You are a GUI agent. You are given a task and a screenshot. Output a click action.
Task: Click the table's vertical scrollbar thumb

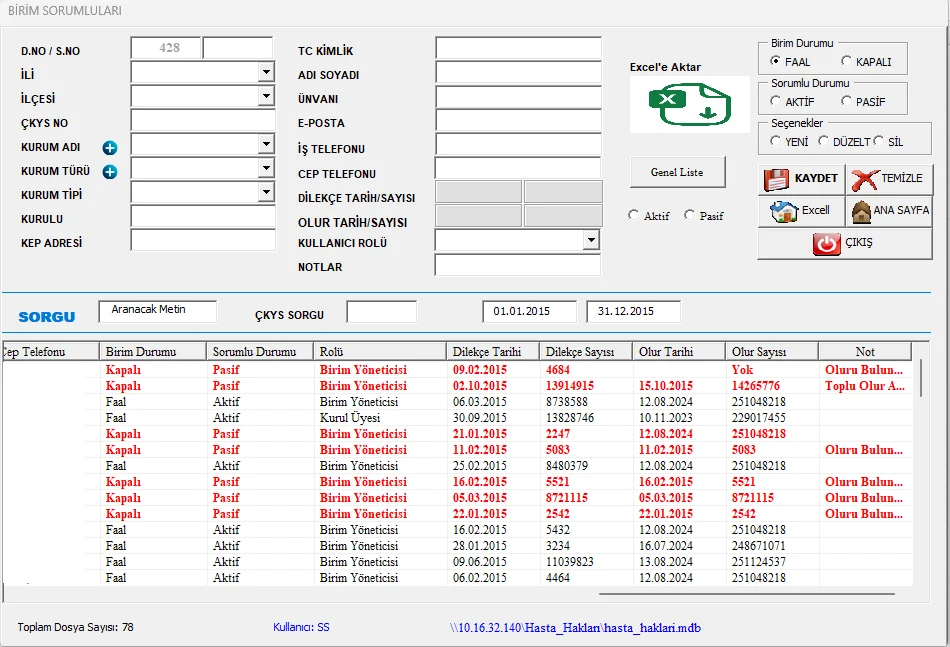[x=922, y=377]
